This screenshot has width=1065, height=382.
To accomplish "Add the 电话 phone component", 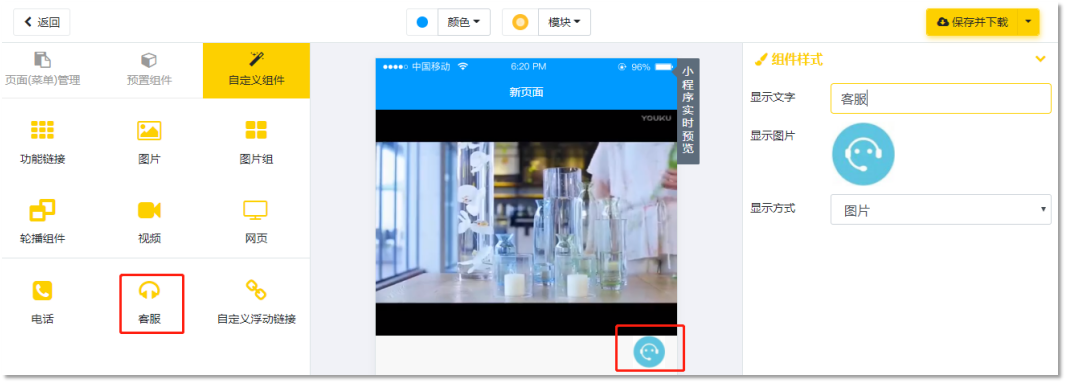I will (43, 302).
